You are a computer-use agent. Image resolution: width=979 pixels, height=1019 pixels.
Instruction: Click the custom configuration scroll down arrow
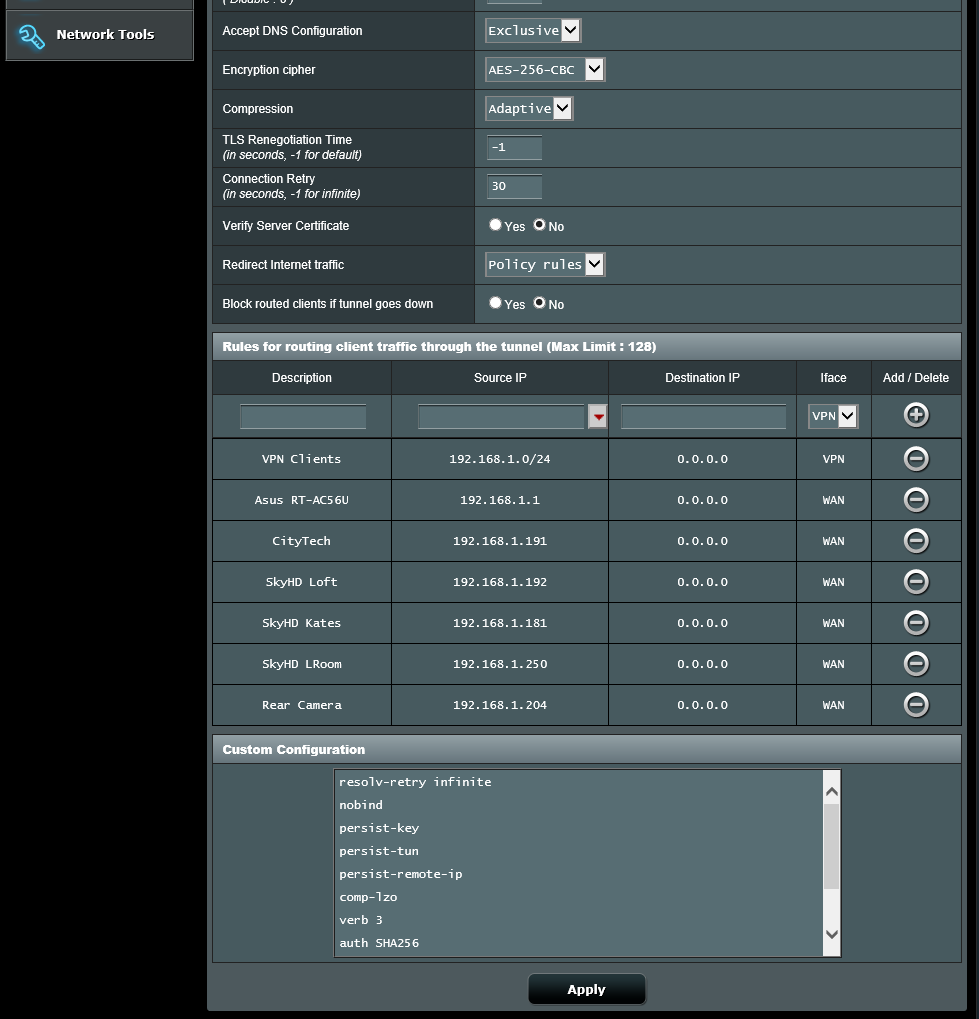click(831, 935)
